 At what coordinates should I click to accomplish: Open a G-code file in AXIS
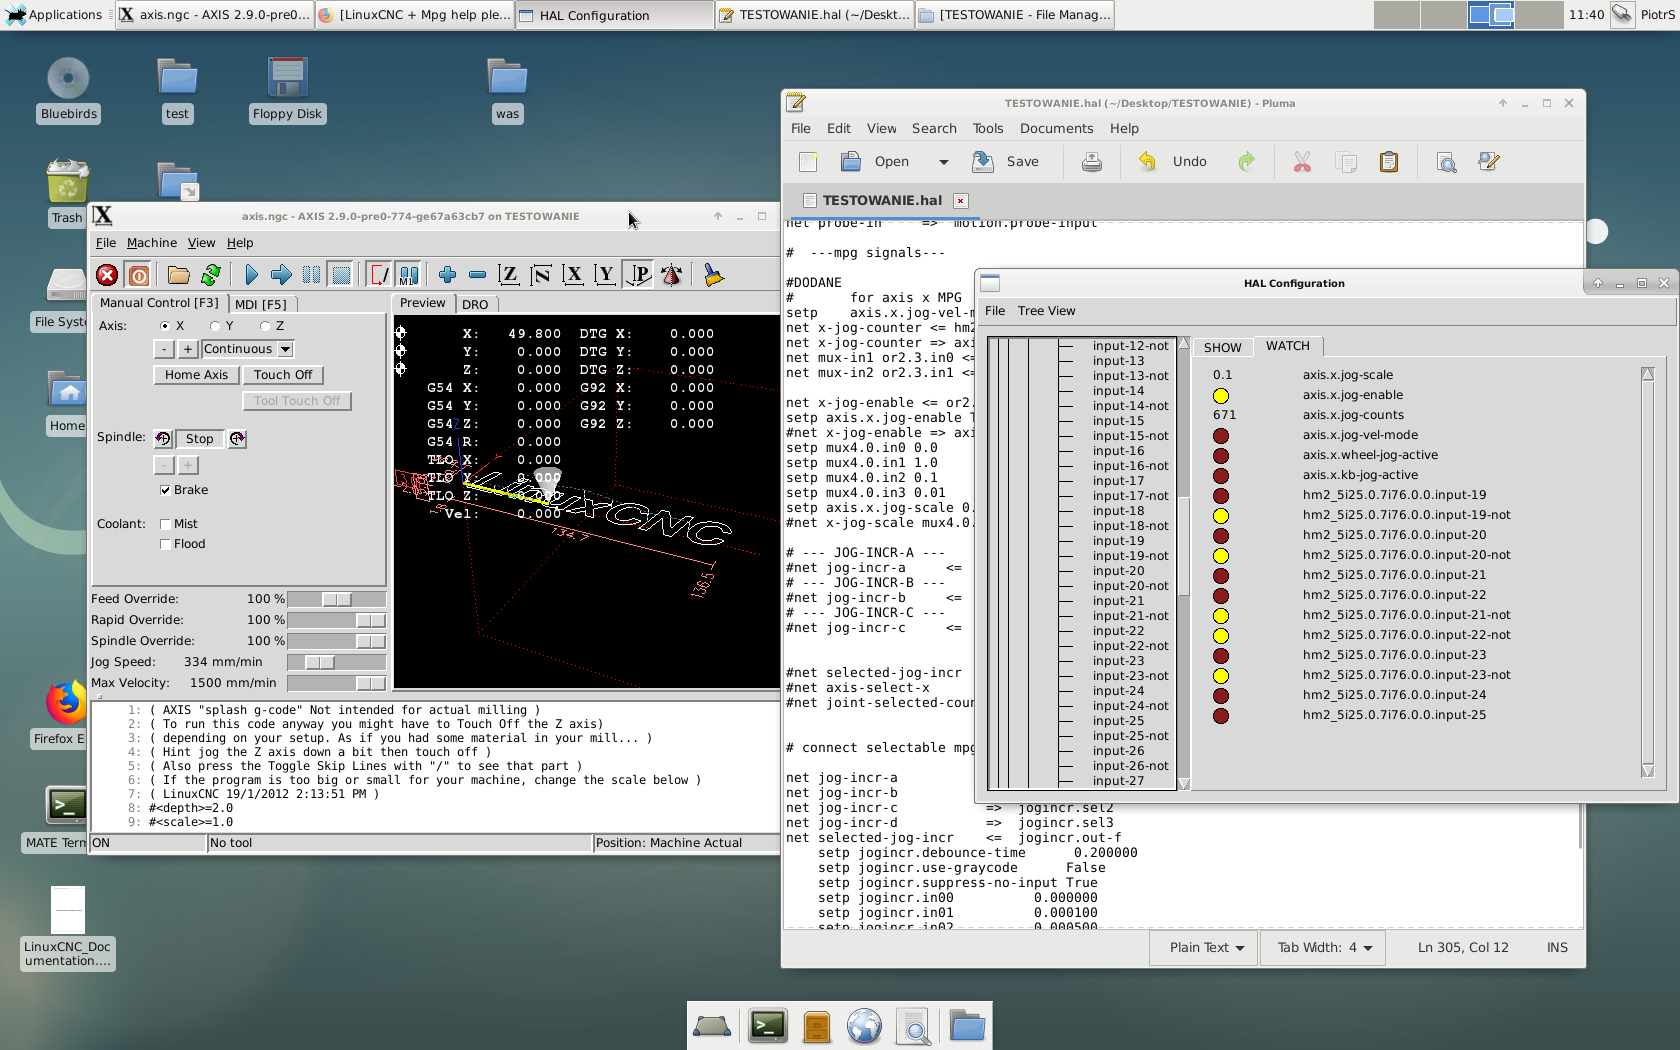179,275
